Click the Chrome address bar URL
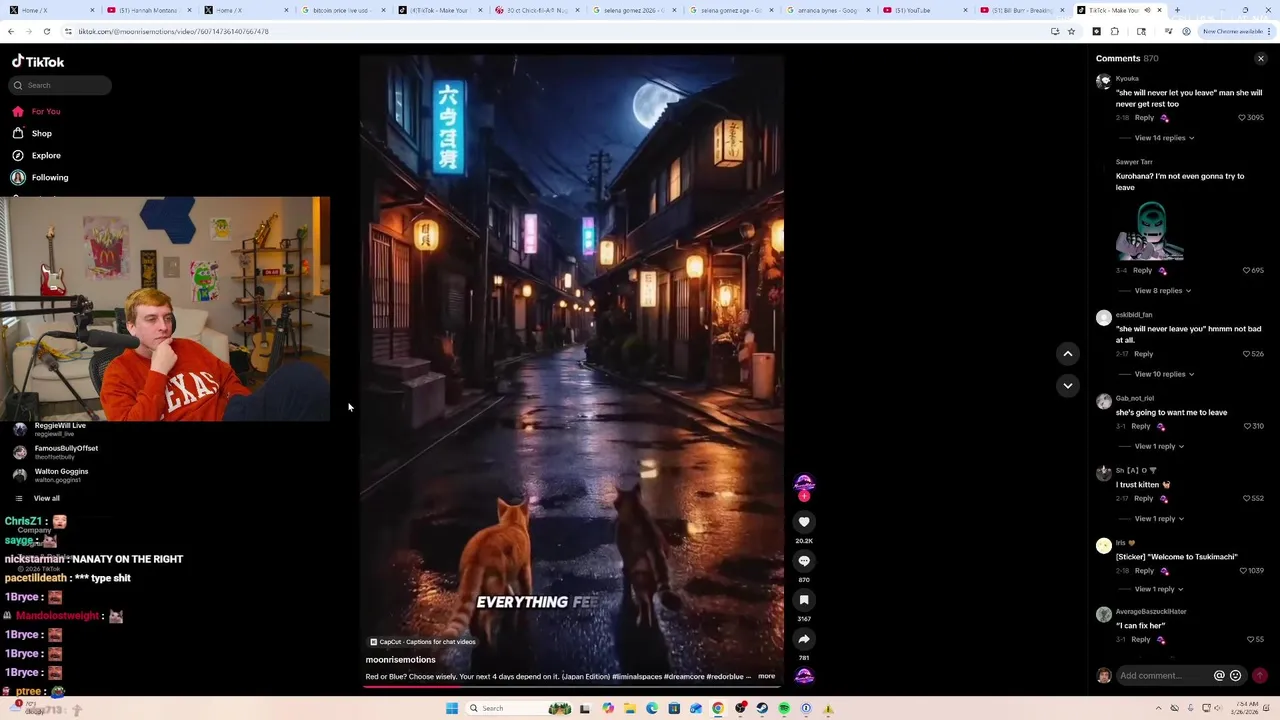Image resolution: width=1280 pixels, height=720 pixels. pos(173,31)
